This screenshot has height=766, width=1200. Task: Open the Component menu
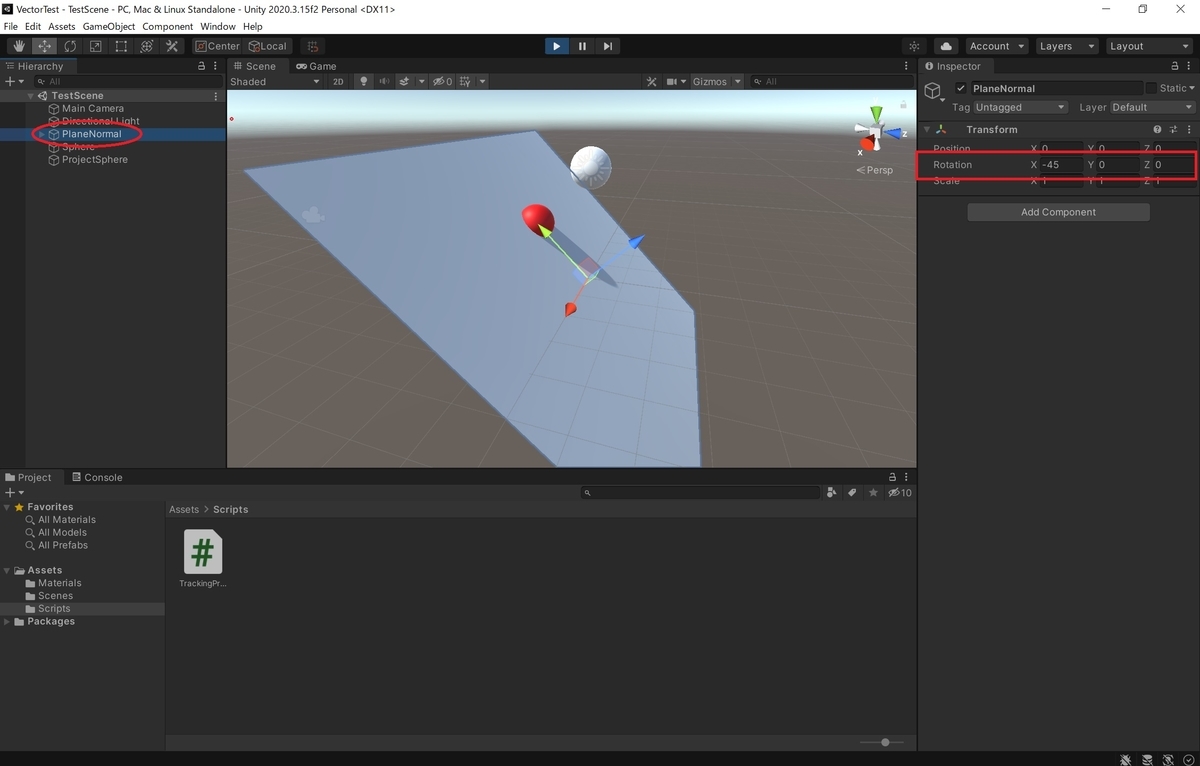click(168, 26)
